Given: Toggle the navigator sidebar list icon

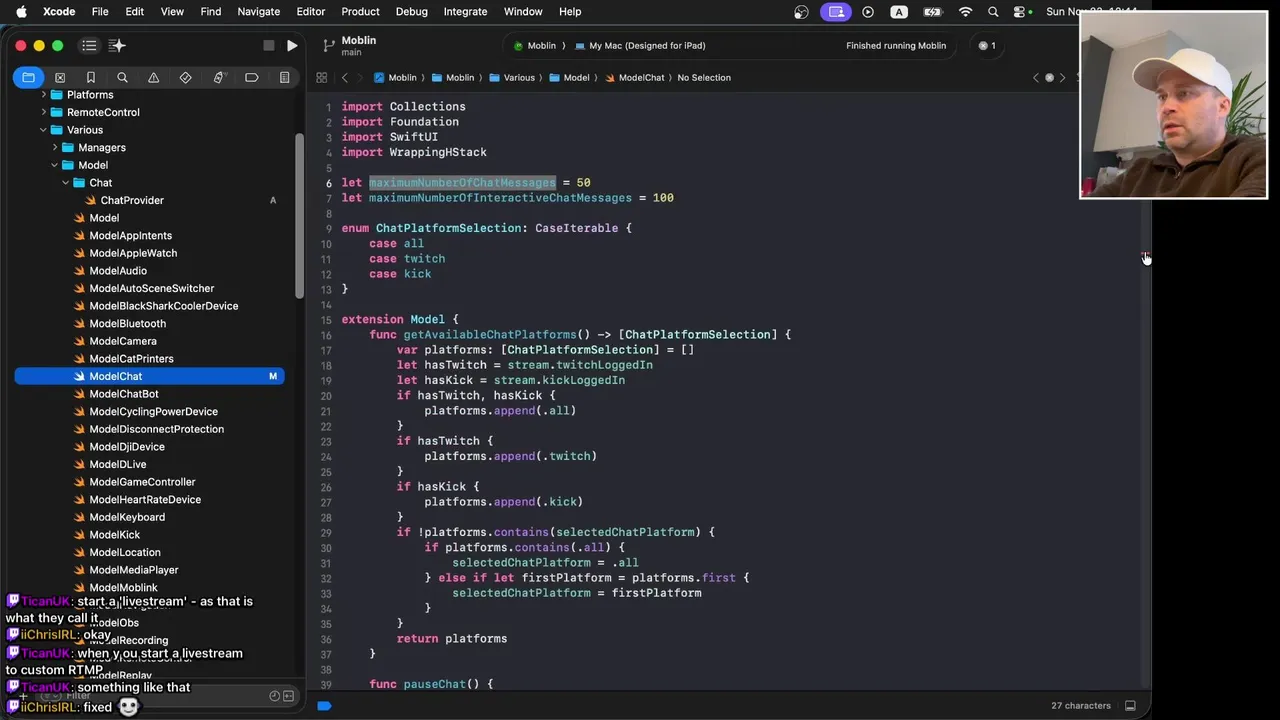Looking at the screenshot, I should tap(89, 45).
